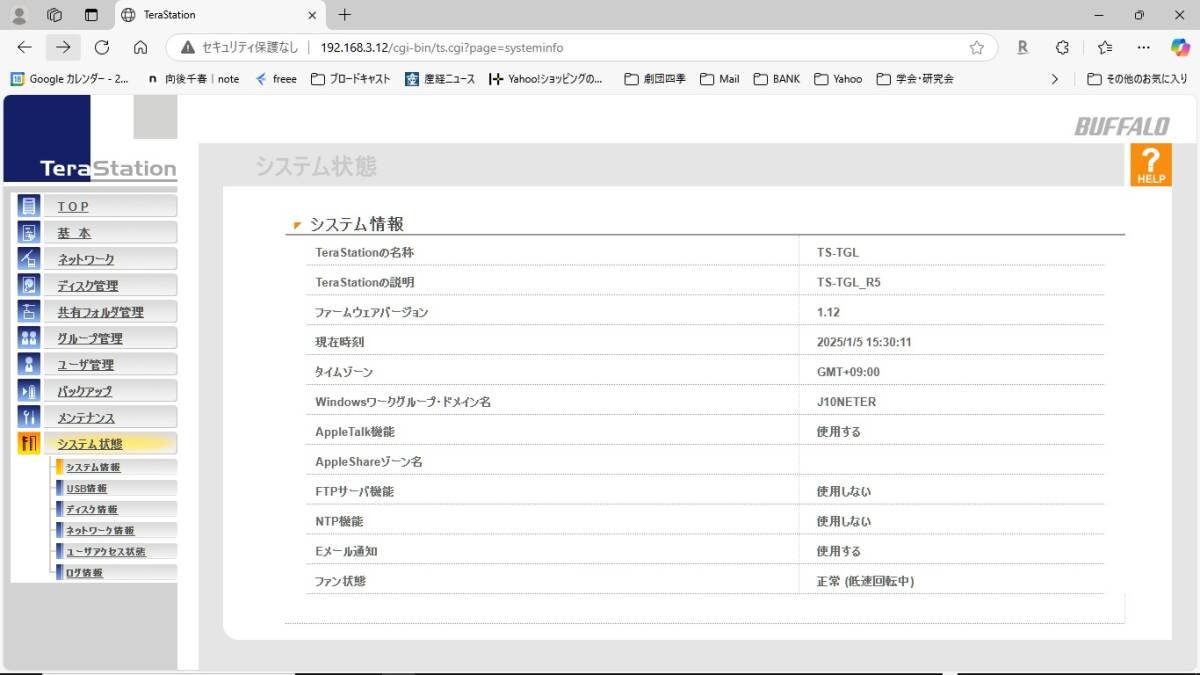Open the workspaces icon in title bar
Image resolution: width=1200 pixels, height=675 pixels.
click(55, 15)
